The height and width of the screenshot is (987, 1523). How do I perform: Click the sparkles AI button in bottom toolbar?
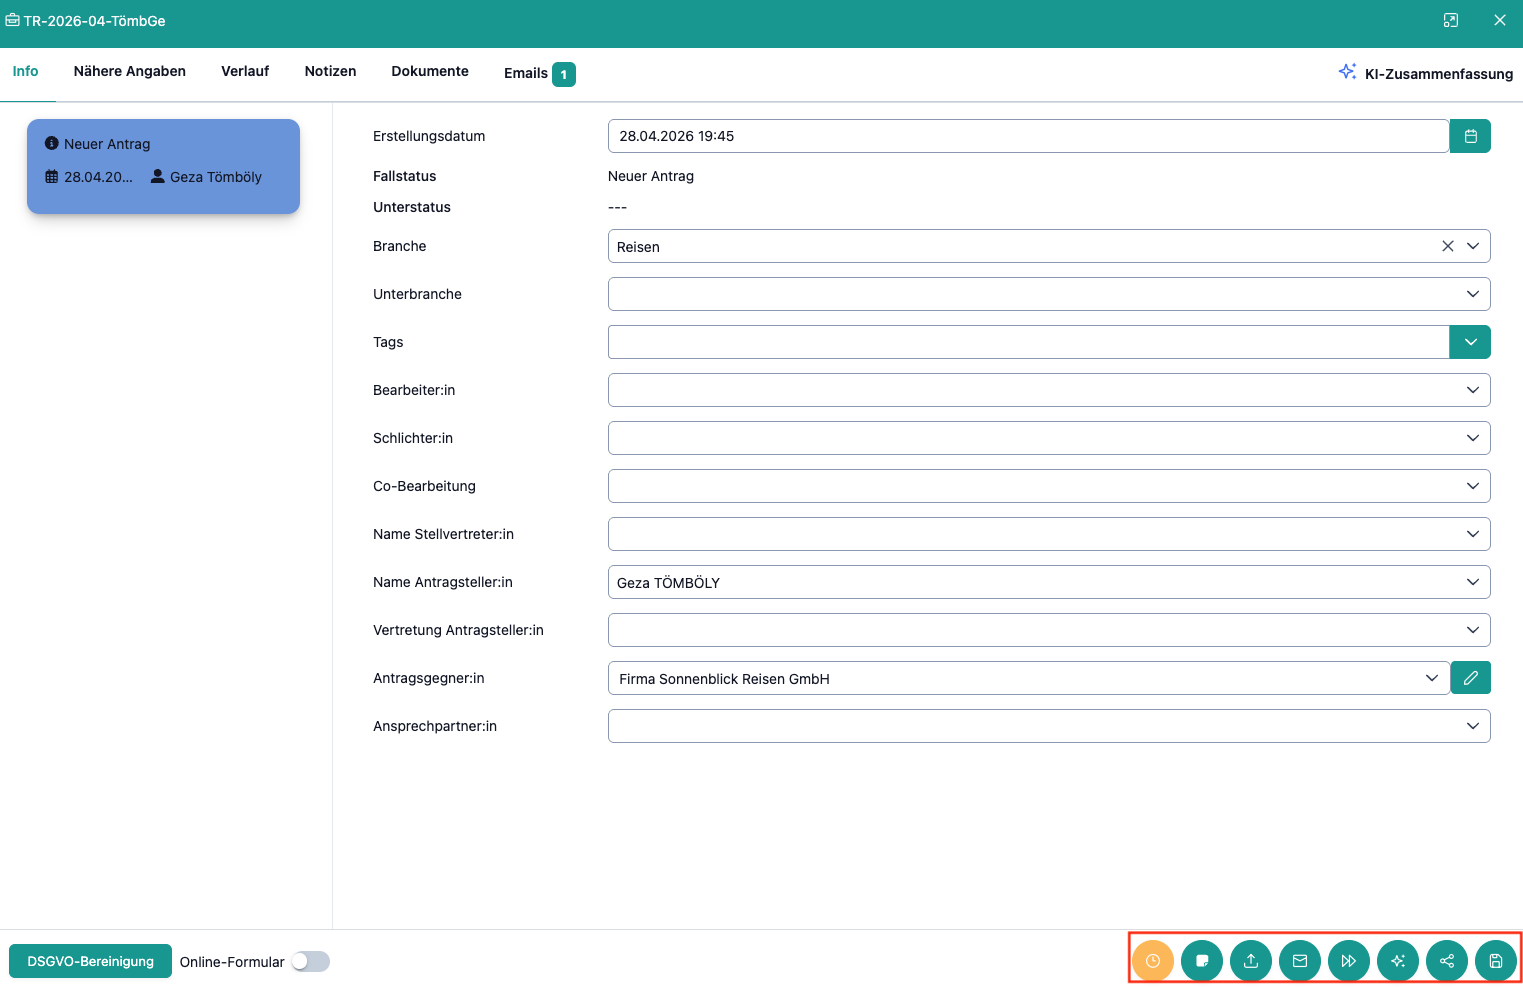pyautogui.click(x=1398, y=961)
